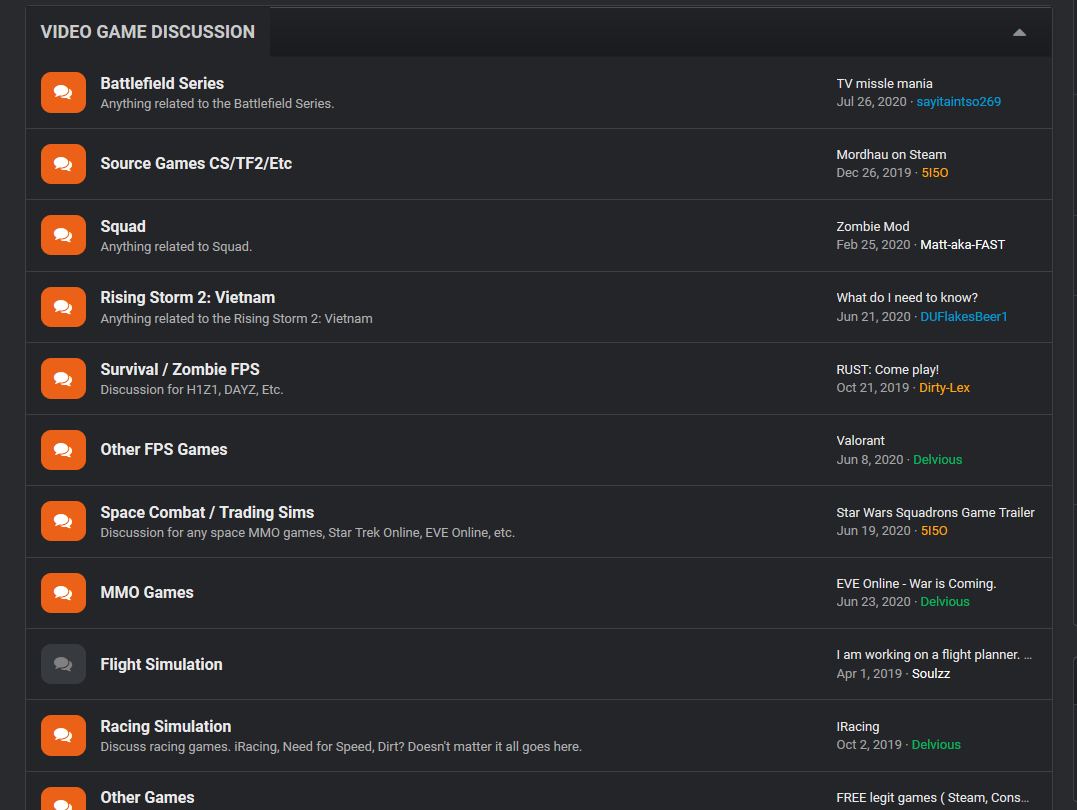The width and height of the screenshot is (1077, 810).
Task: Collapse the Video Game Discussion category
Action: [1019, 32]
